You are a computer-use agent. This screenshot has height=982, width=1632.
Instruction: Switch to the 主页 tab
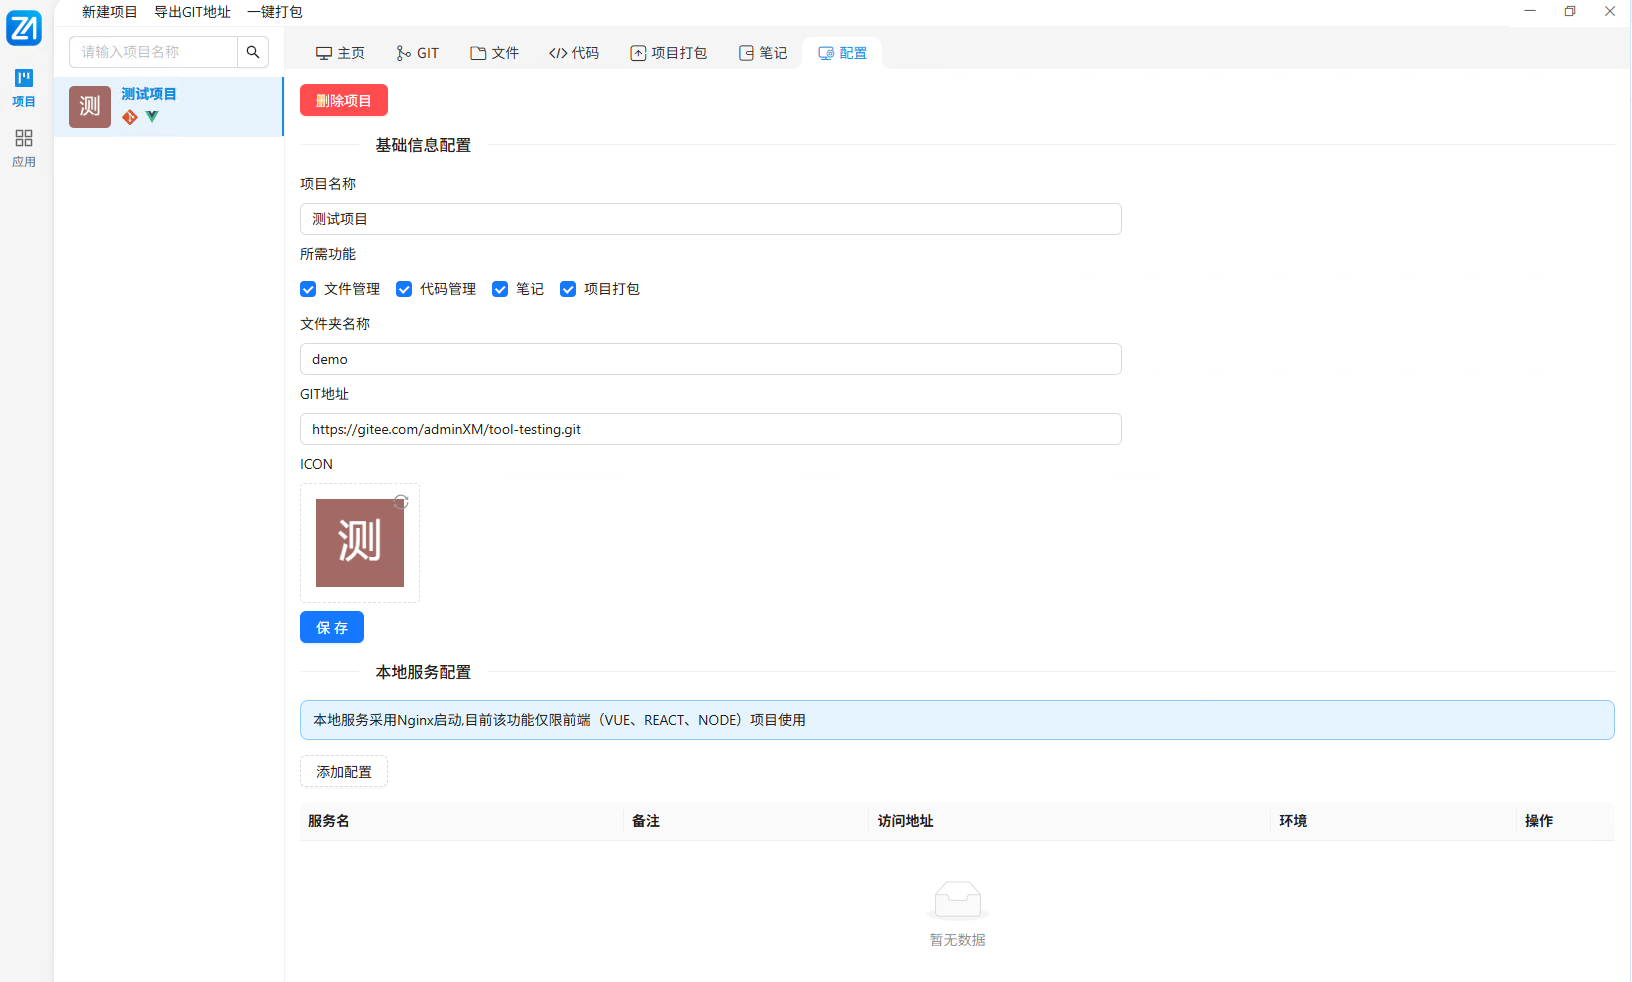(340, 53)
